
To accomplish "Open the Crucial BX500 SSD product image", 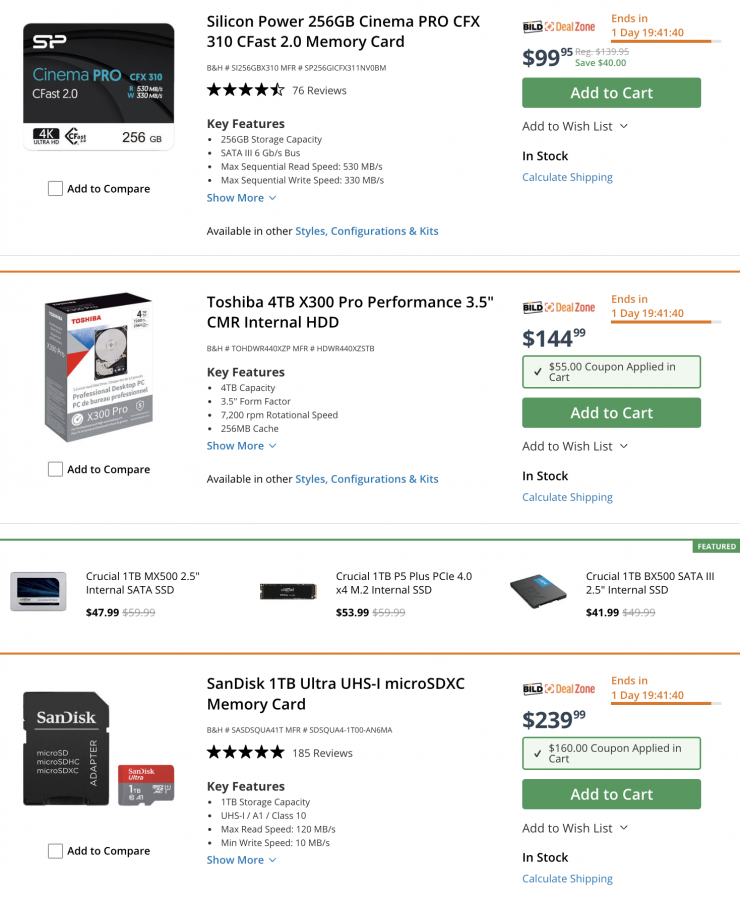I will (538, 591).
